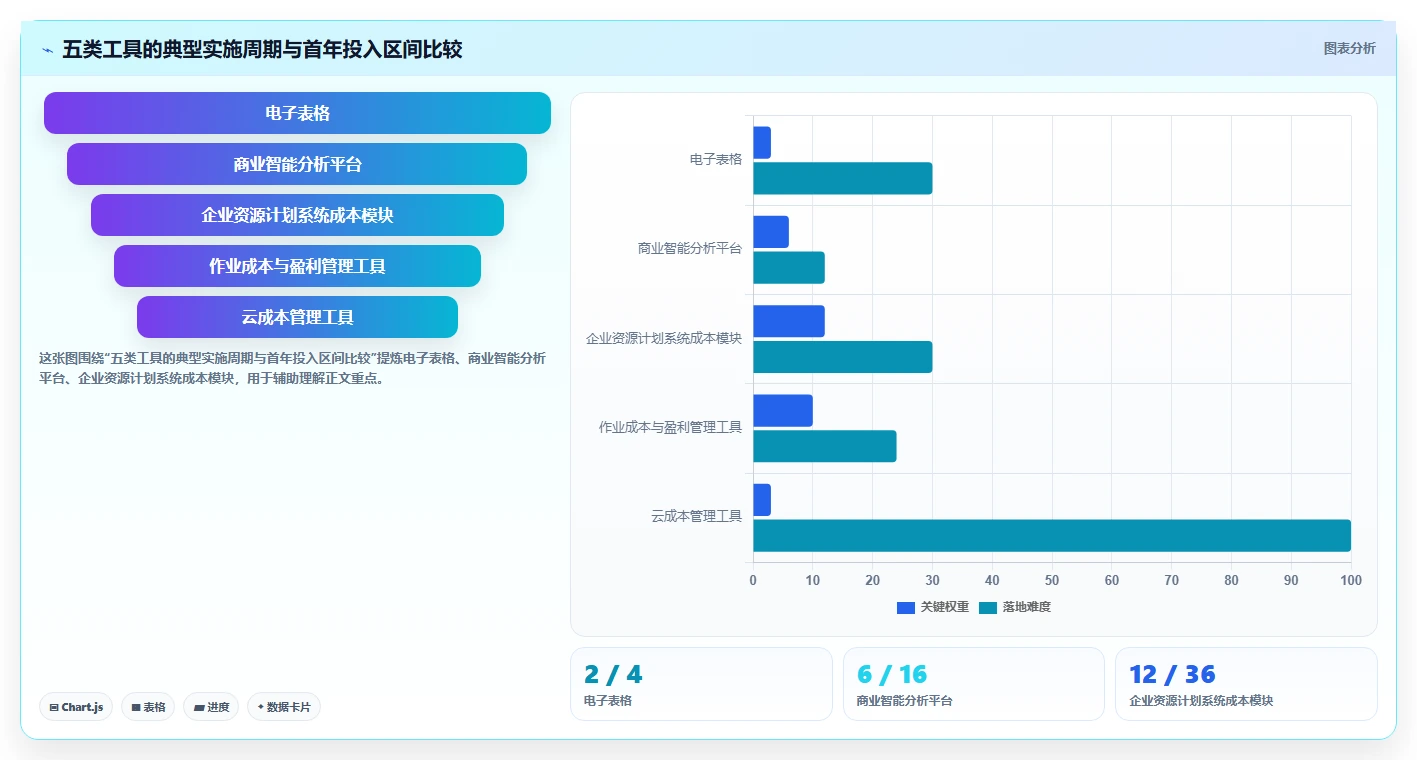Viewport: 1417px width, 760px height.
Task: Click the x-axis tick label 80
Action: (1232, 580)
